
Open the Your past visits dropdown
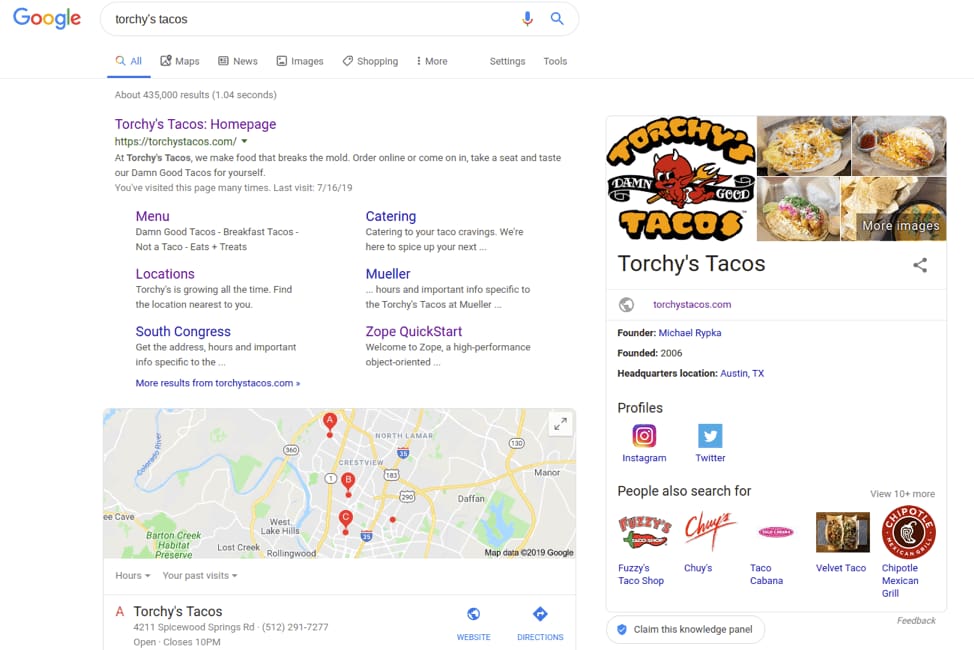200,575
